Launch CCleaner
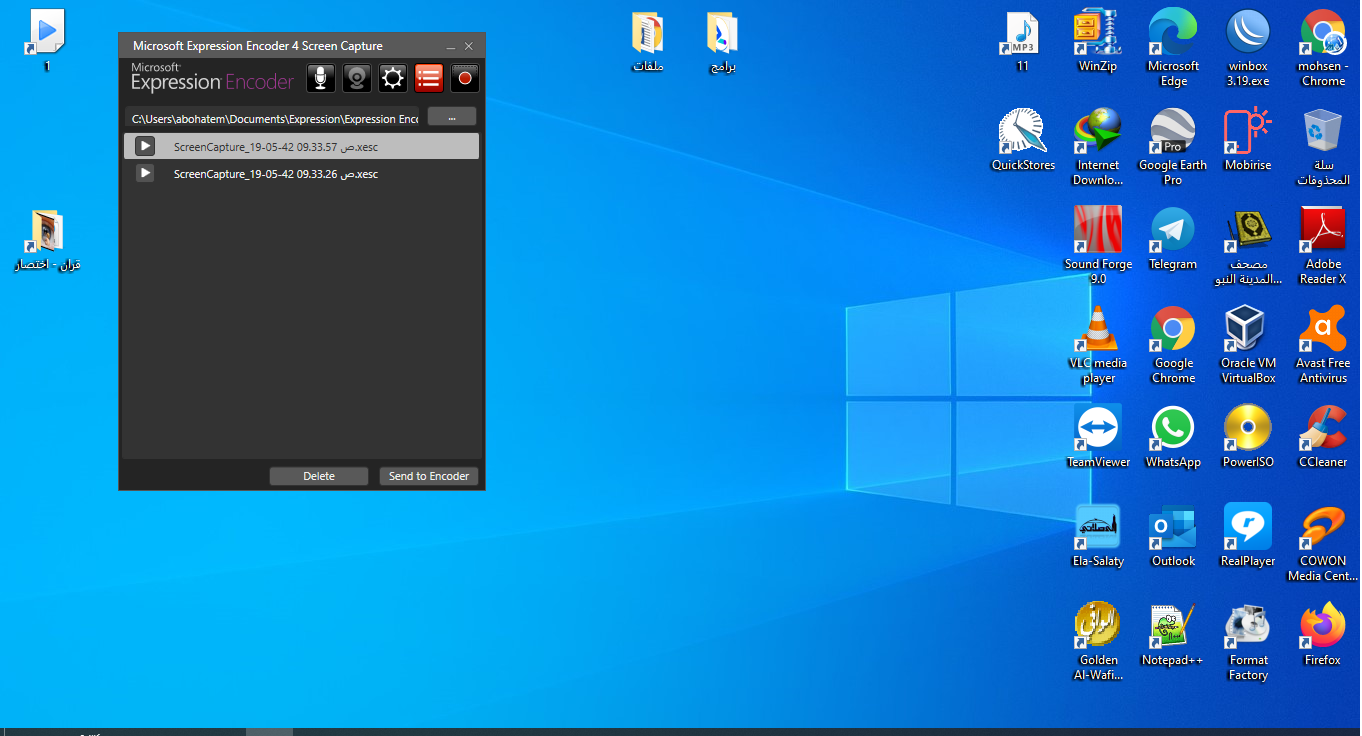Screen dimensions: 1362x736 tap(1323, 436)
